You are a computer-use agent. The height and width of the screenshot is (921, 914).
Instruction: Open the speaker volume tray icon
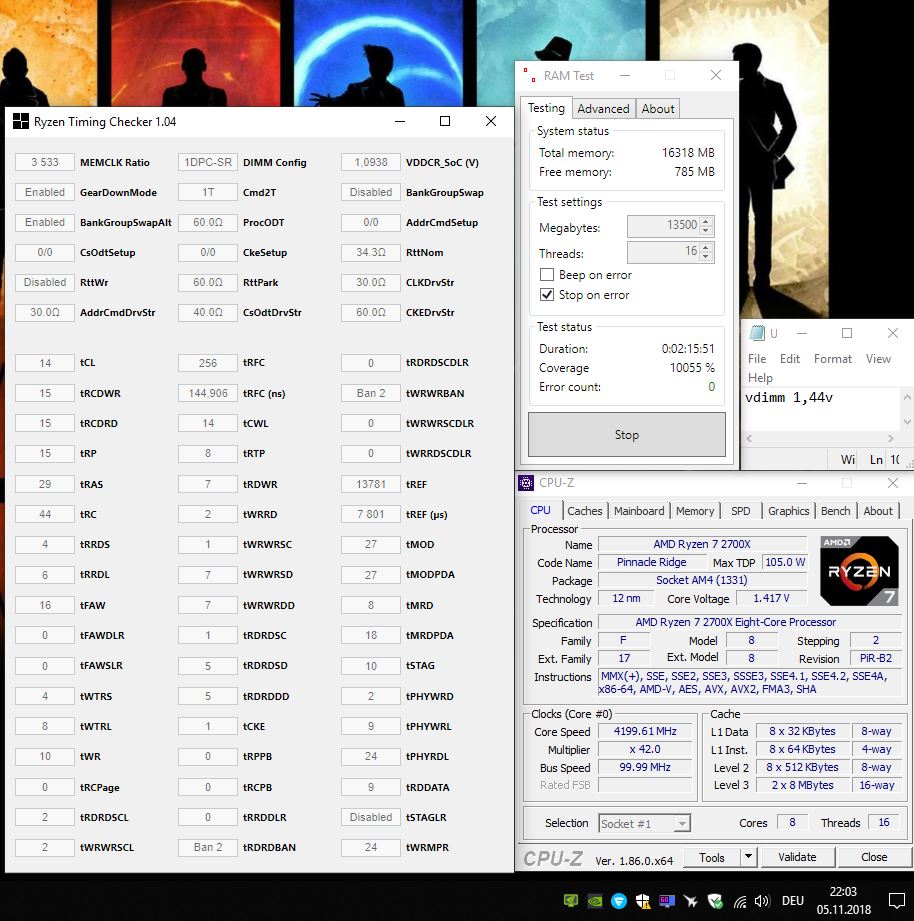pos(762,900)
